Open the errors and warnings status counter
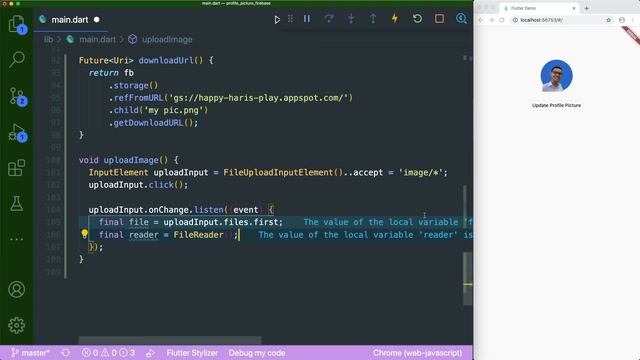This screenshot has height=360, width=640. tap(108, 353)
